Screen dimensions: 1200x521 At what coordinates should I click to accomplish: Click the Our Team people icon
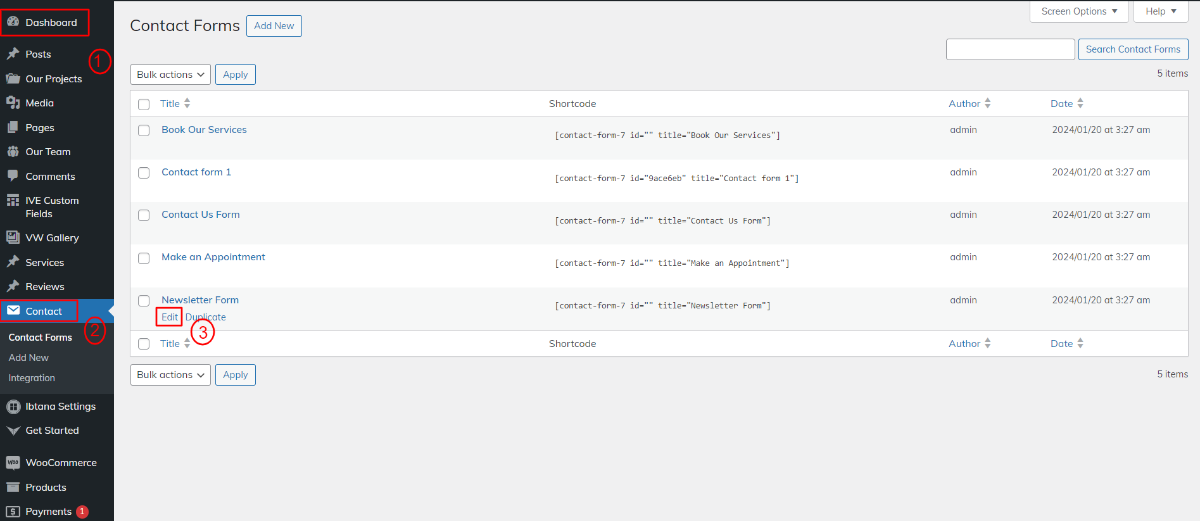[x=13, y=152]
